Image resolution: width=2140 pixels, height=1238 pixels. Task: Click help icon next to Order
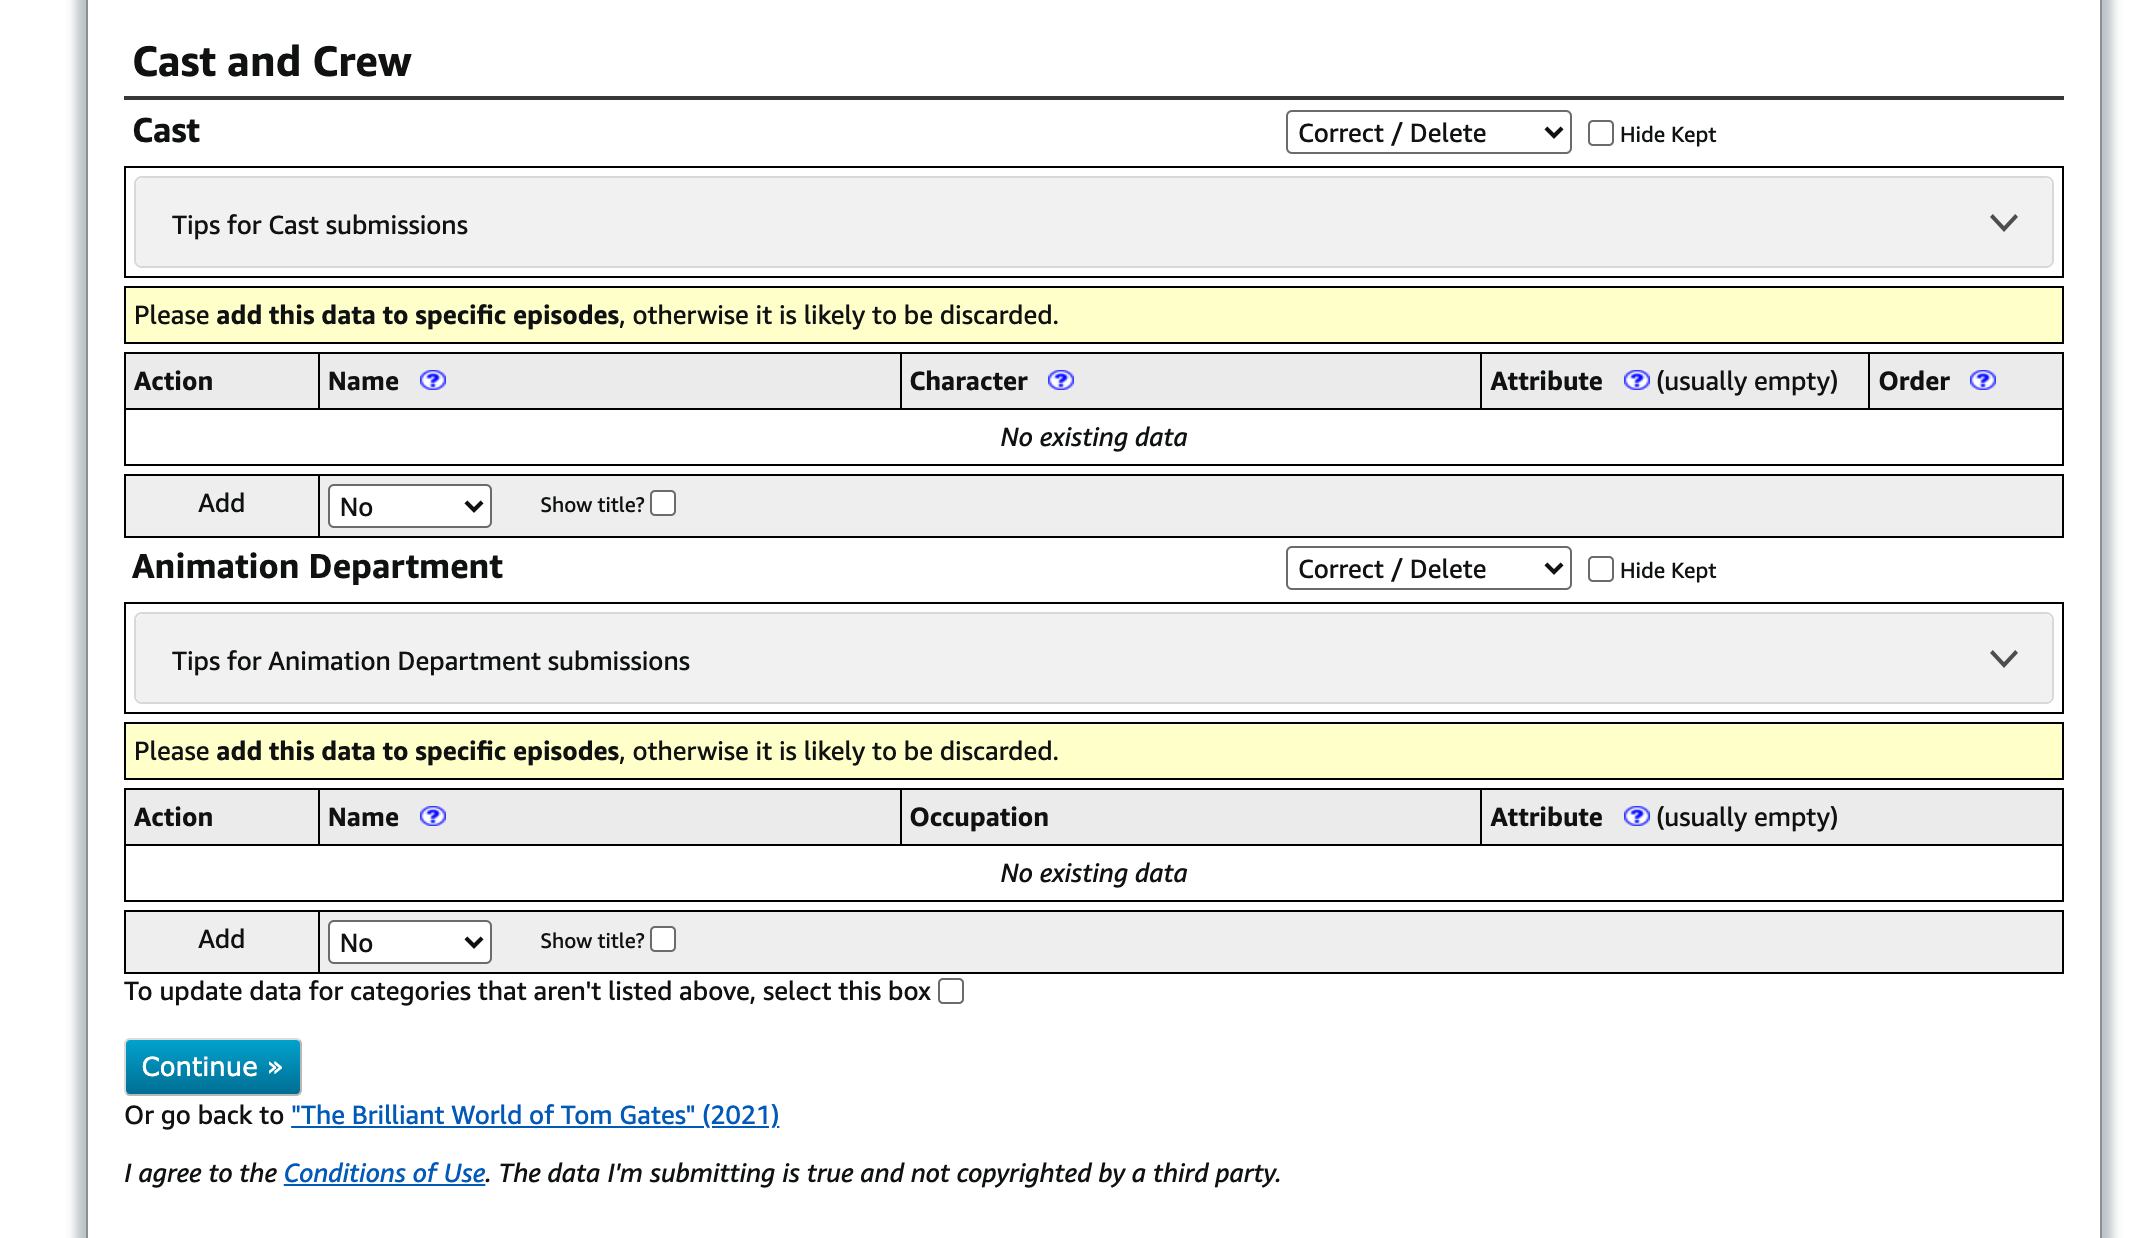click(x=1982, y=381)
